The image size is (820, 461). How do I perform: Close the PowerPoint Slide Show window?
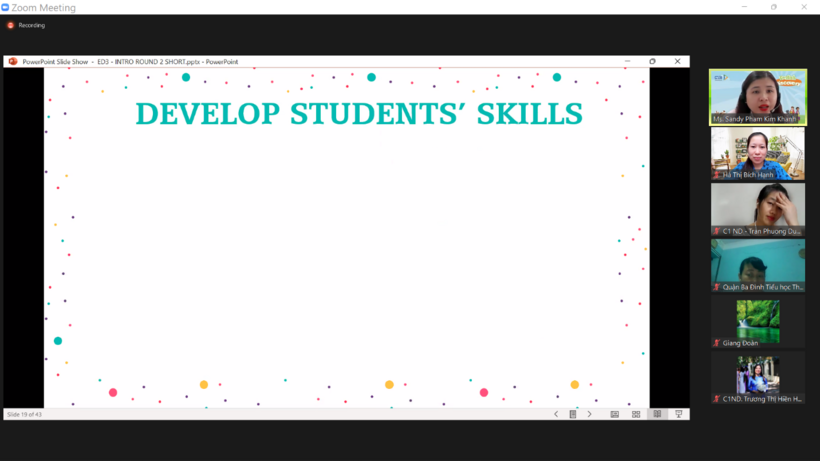[677, 61]
